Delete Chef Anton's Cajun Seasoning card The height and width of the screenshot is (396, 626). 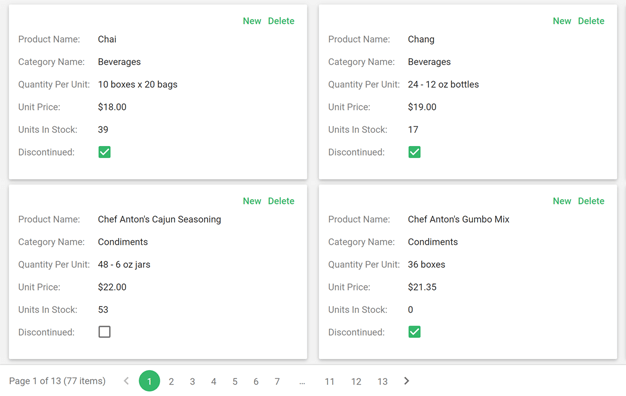[281, 201]
